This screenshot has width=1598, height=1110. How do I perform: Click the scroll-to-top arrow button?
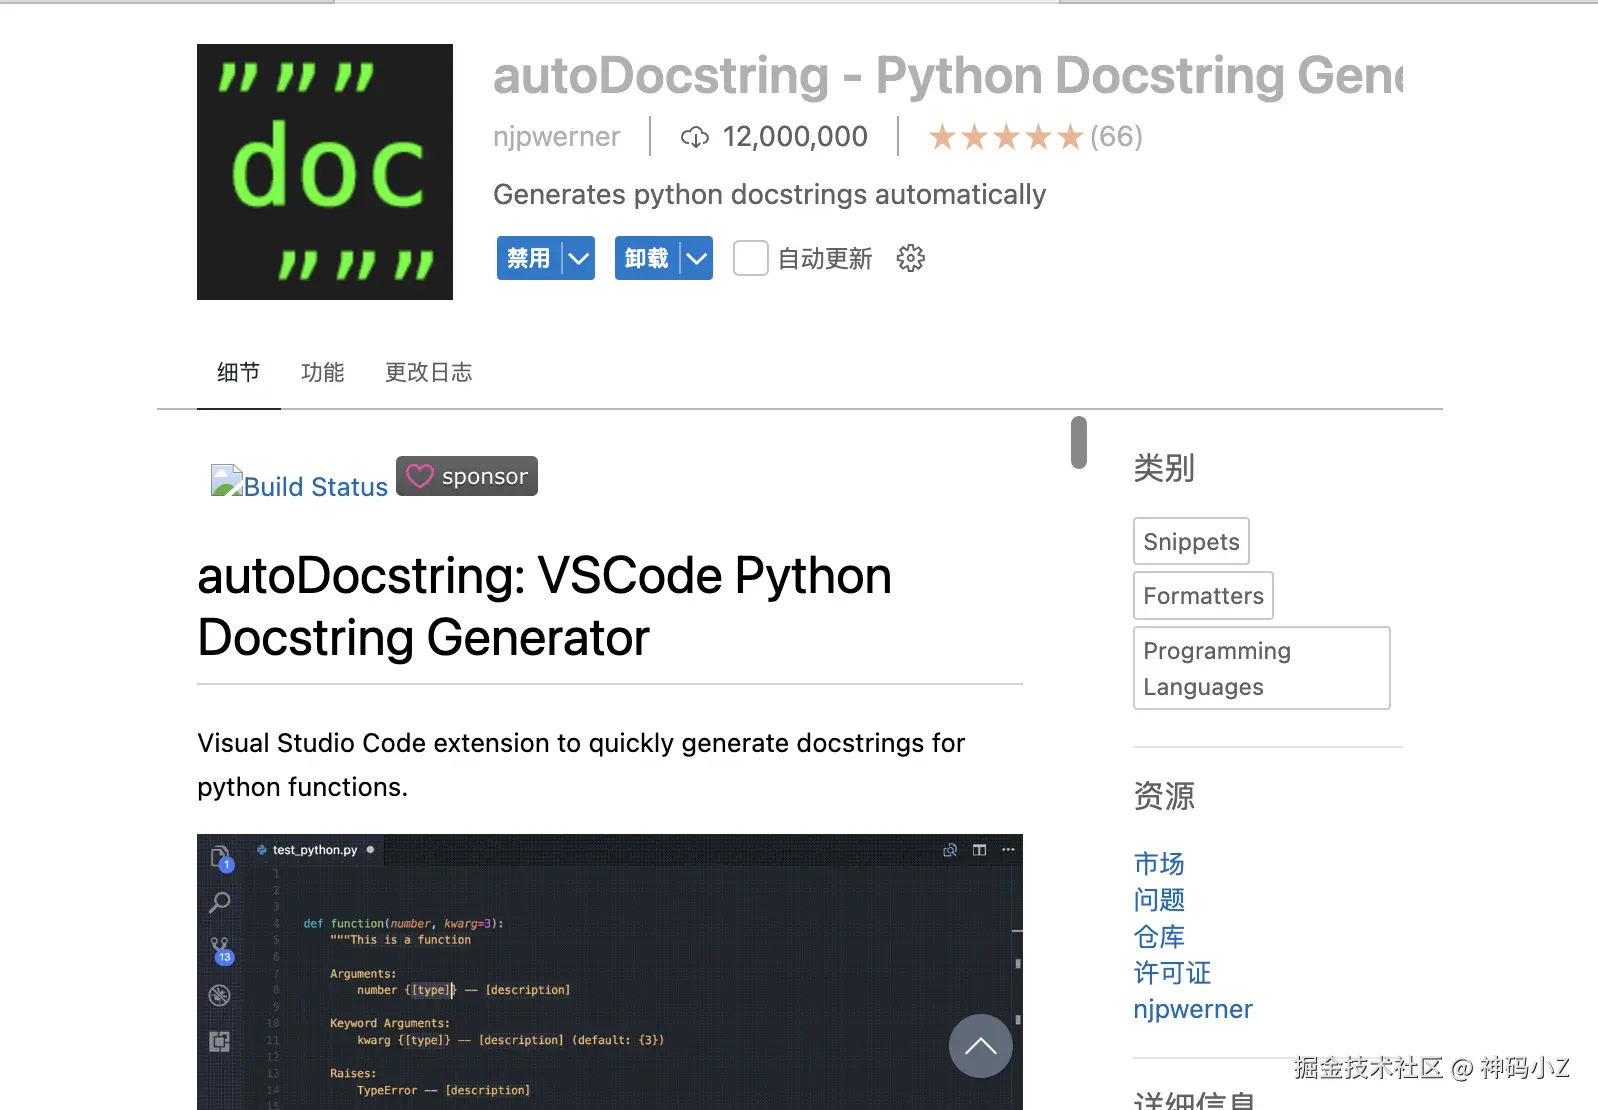980,1046
